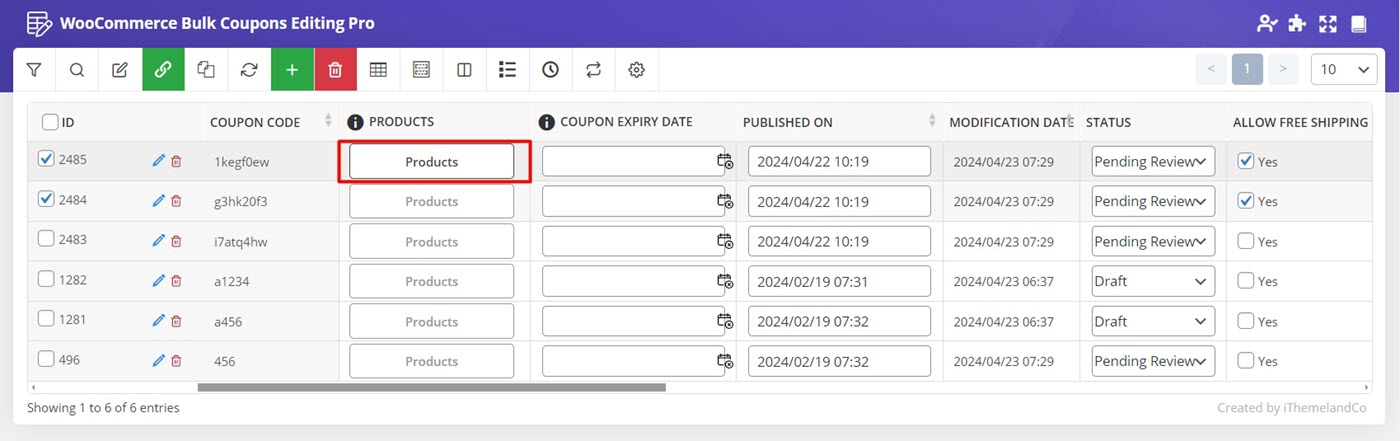The height and width of the screenshot is (441, 1400).
Task: Check the row checkbox for coupon 1282
Action: coord(46,279)
